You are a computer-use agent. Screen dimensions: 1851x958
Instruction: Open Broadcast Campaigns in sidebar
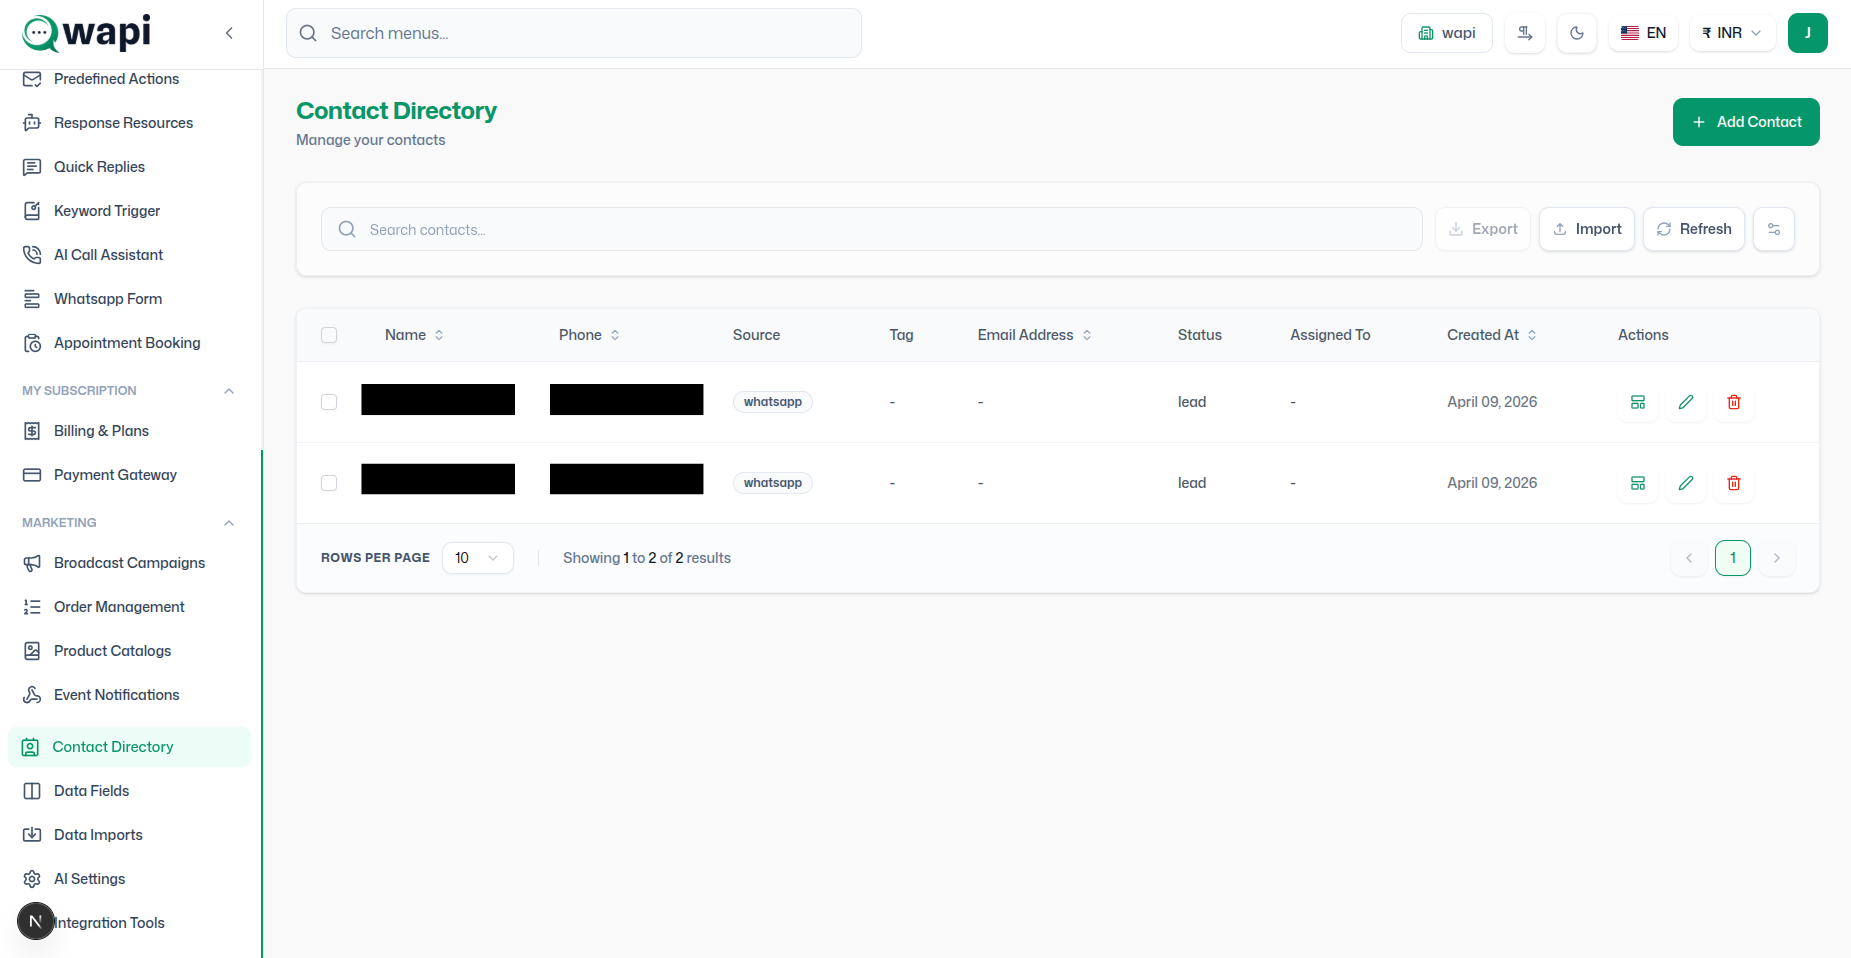point(129,563)
